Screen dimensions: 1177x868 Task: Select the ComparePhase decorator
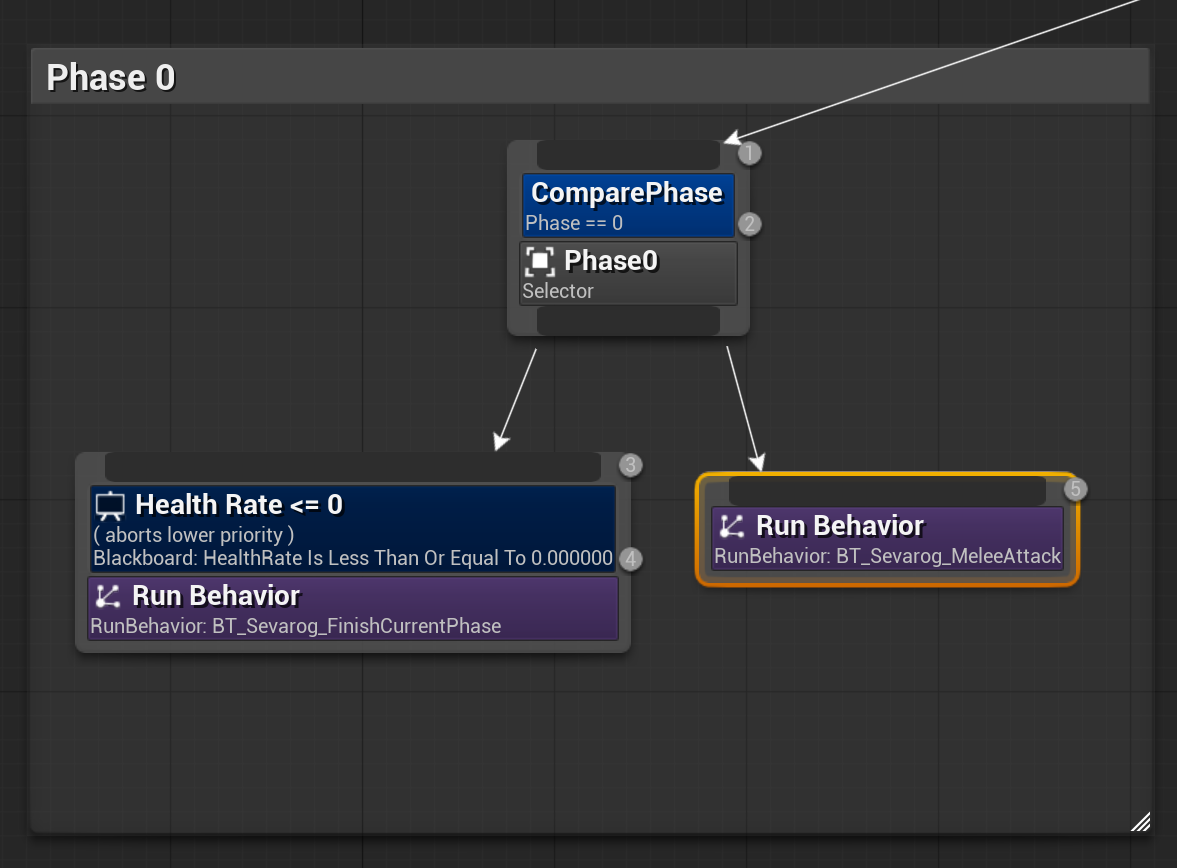click(628, 205)
